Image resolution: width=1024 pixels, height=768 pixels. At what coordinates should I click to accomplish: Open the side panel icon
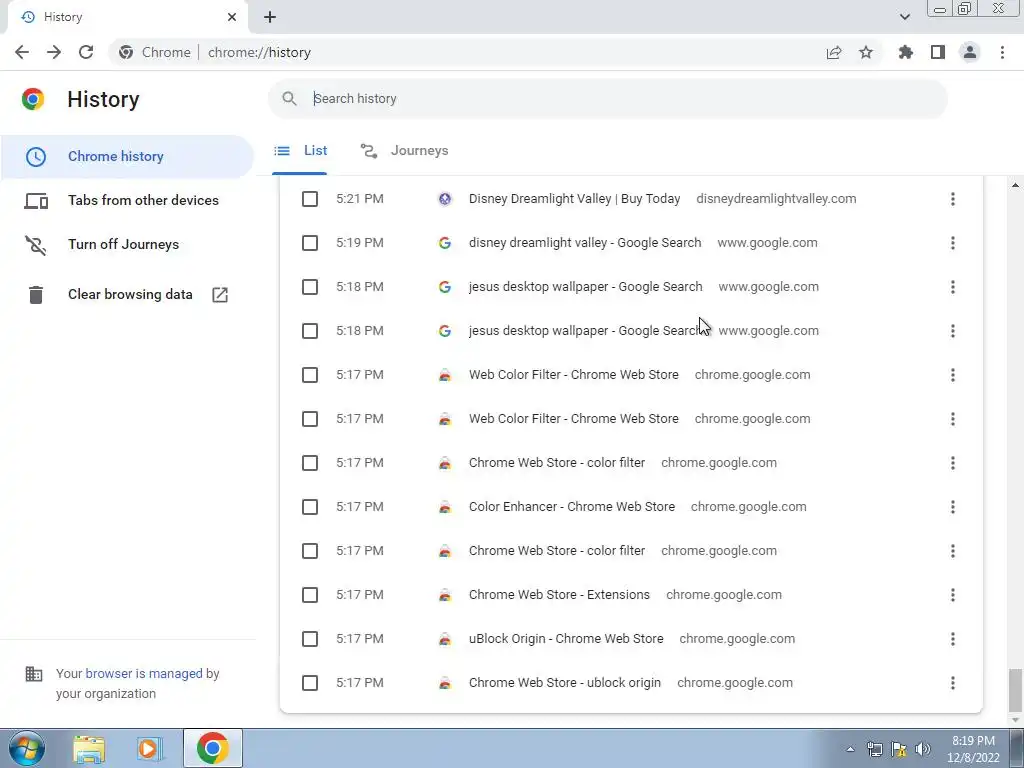[x=938, y=52]
